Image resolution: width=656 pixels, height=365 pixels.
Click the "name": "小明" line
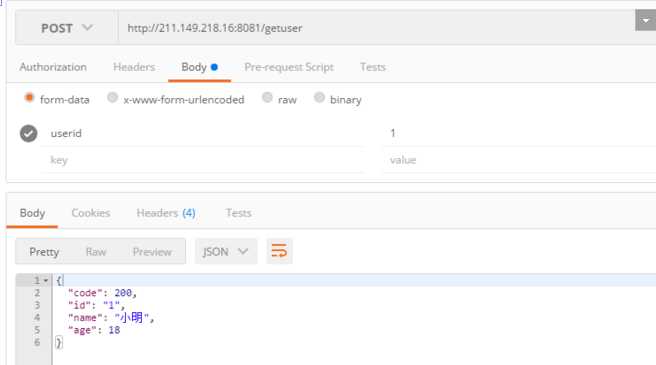pos(111,318)
